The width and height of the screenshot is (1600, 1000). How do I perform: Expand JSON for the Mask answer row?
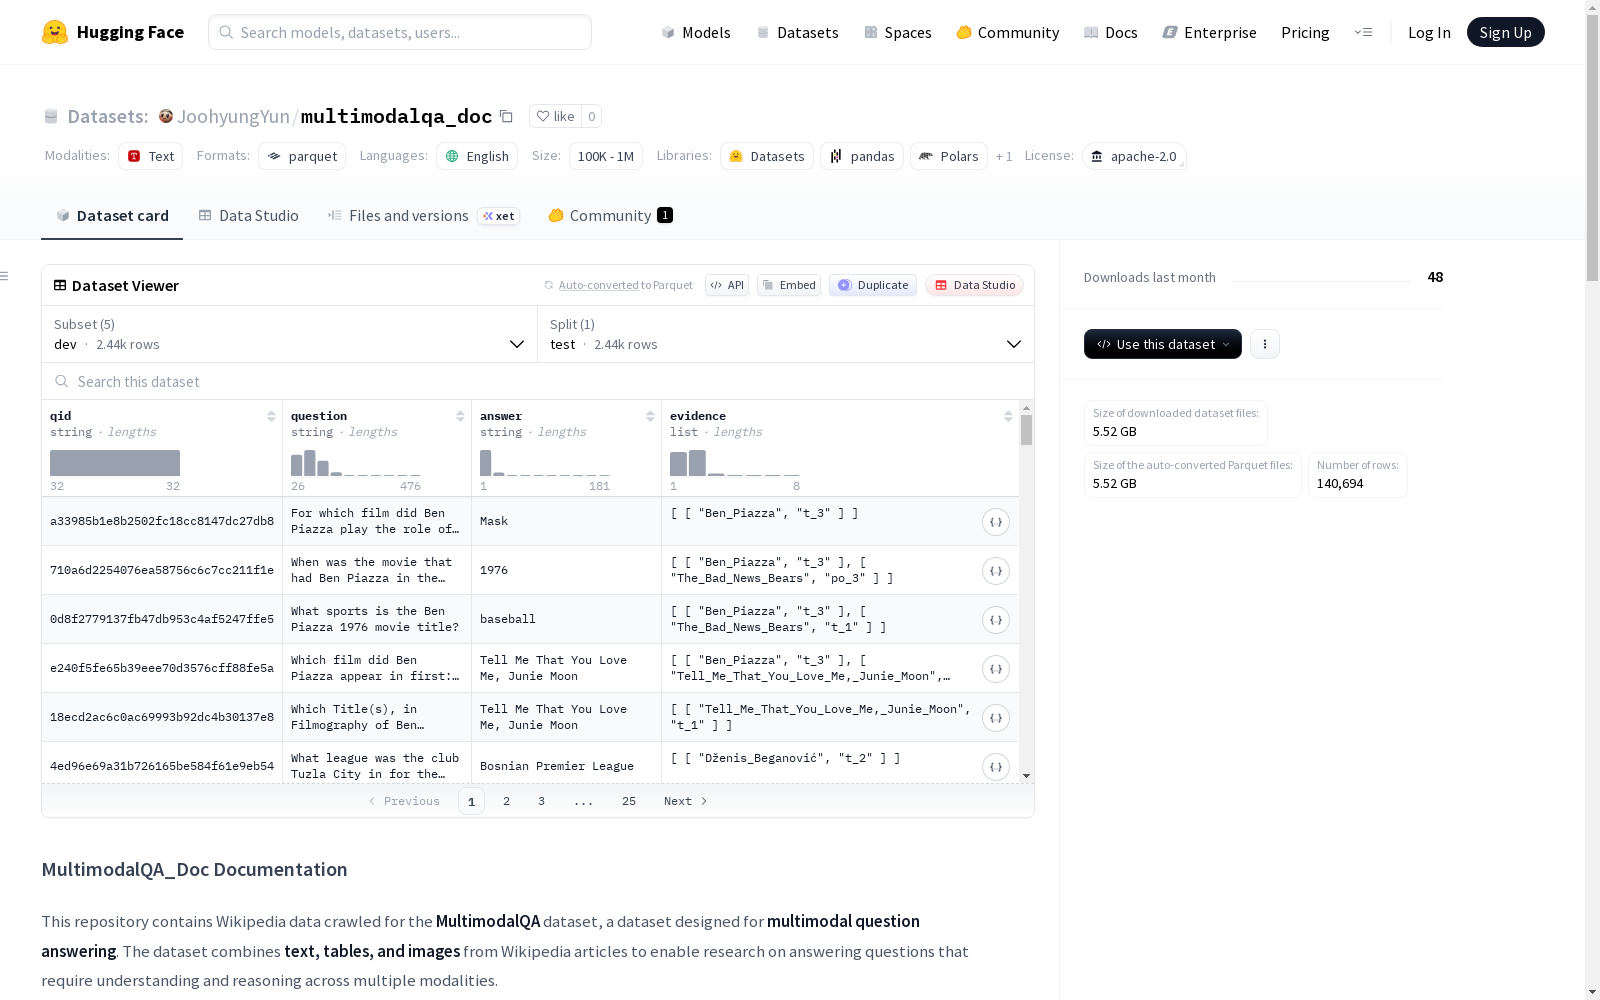pos(996,522)
